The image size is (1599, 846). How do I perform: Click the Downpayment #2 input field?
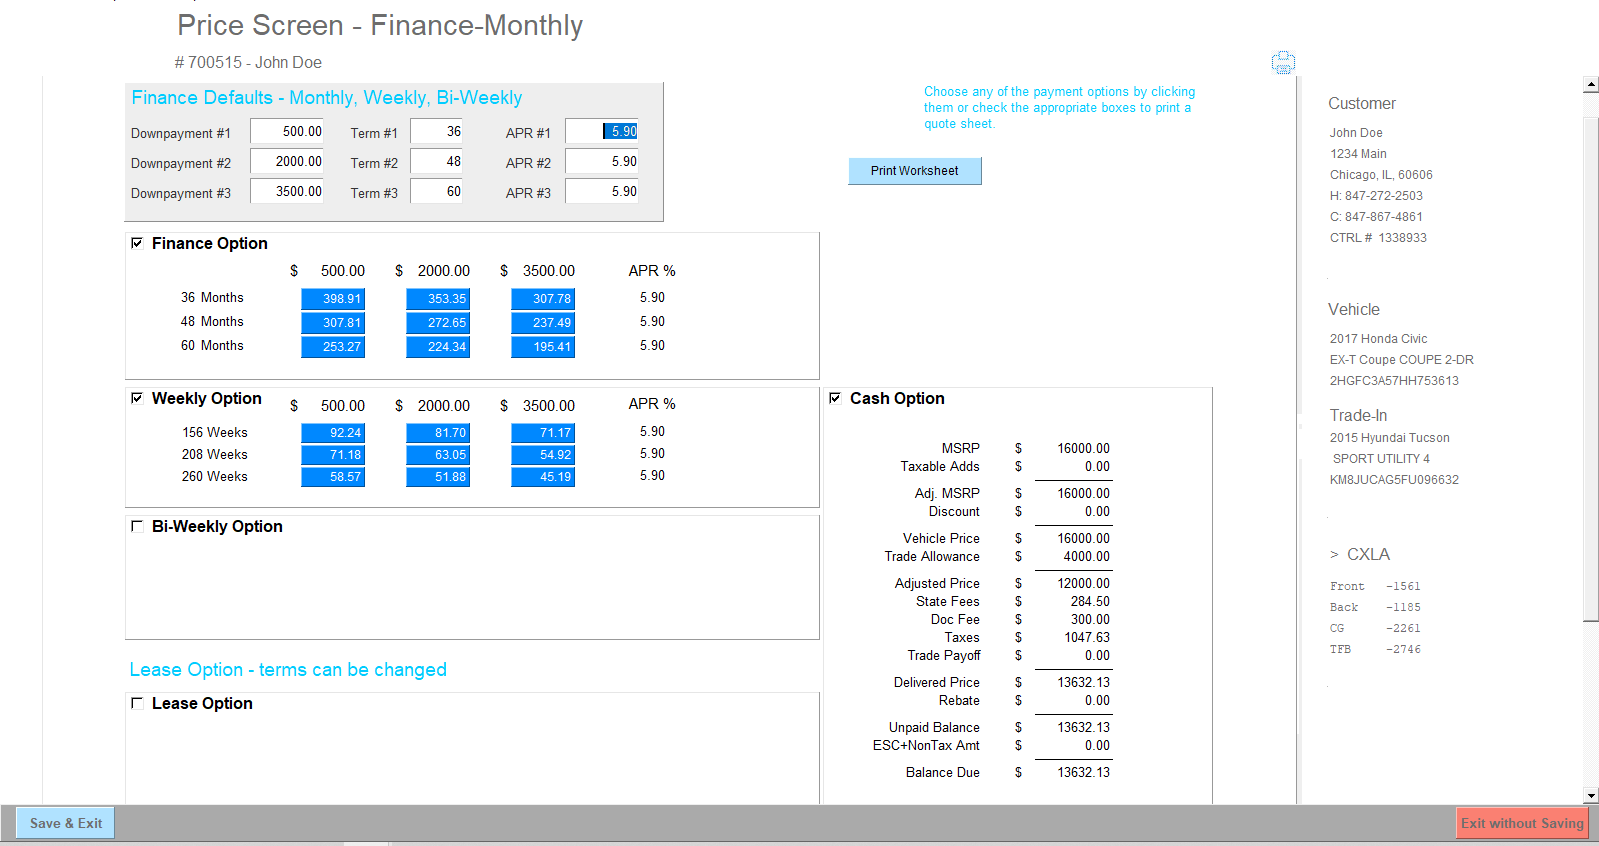pos(287,162)
